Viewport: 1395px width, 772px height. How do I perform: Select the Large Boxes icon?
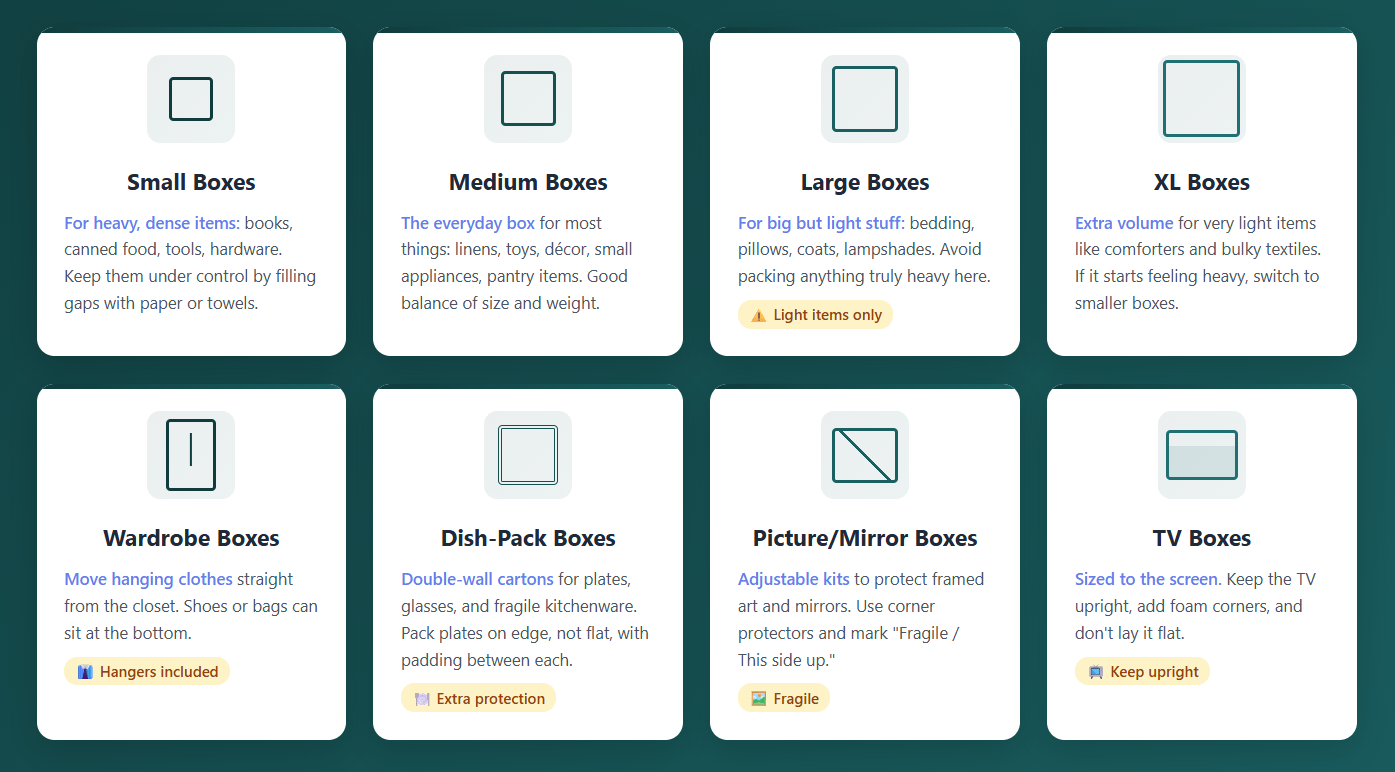(865, 99)
